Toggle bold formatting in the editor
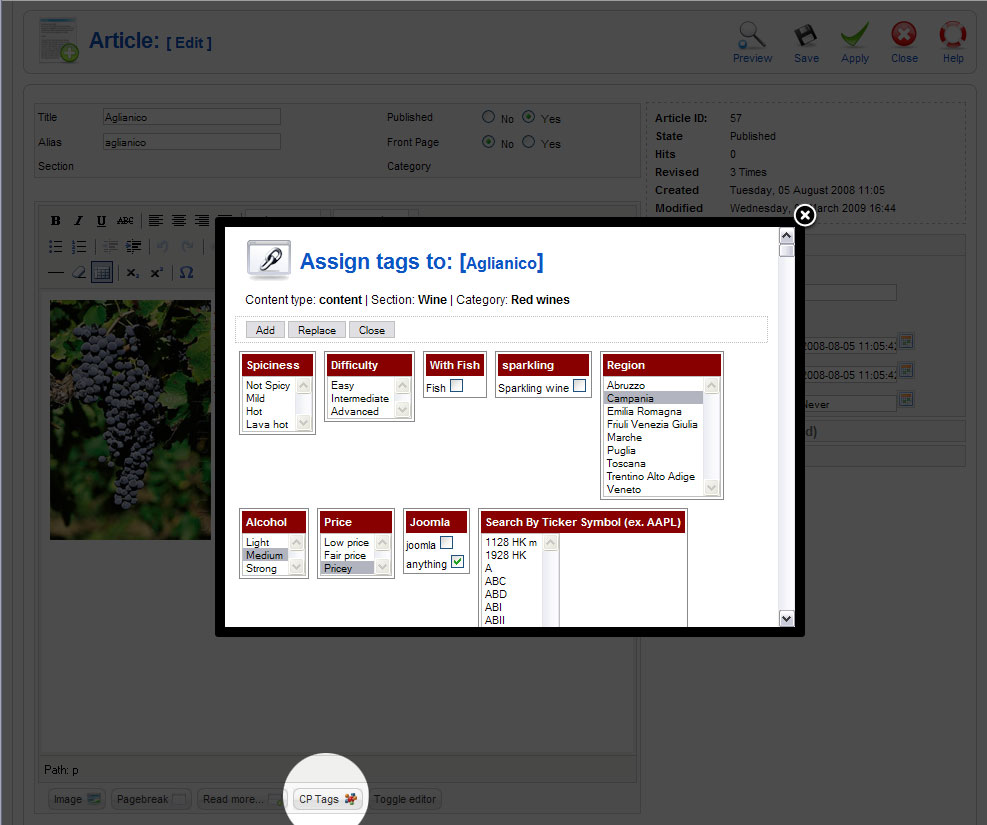Image resolution: width=987 pixels, height=825 pixels. pyautogui.click(x=56, y=221)
